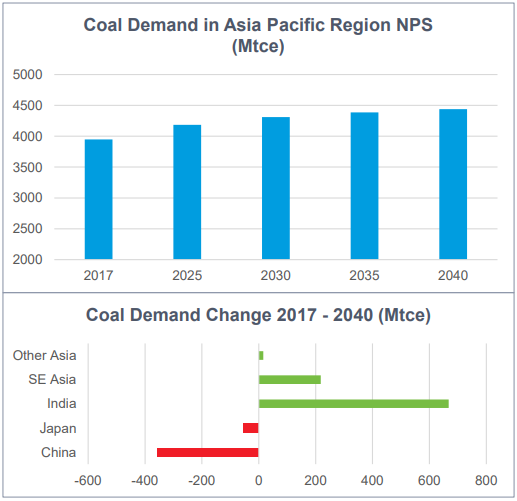Screen dimensions: 517x501
Task: Click the 800 x-axis label
Action: point(486,481)
